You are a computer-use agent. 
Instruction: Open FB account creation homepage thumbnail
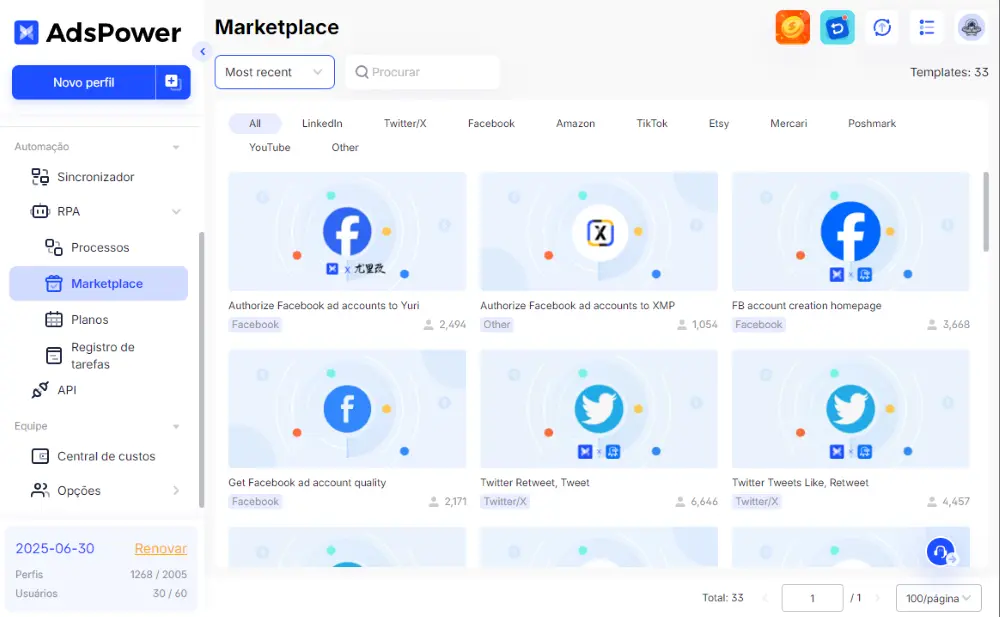tap(851, 232)
